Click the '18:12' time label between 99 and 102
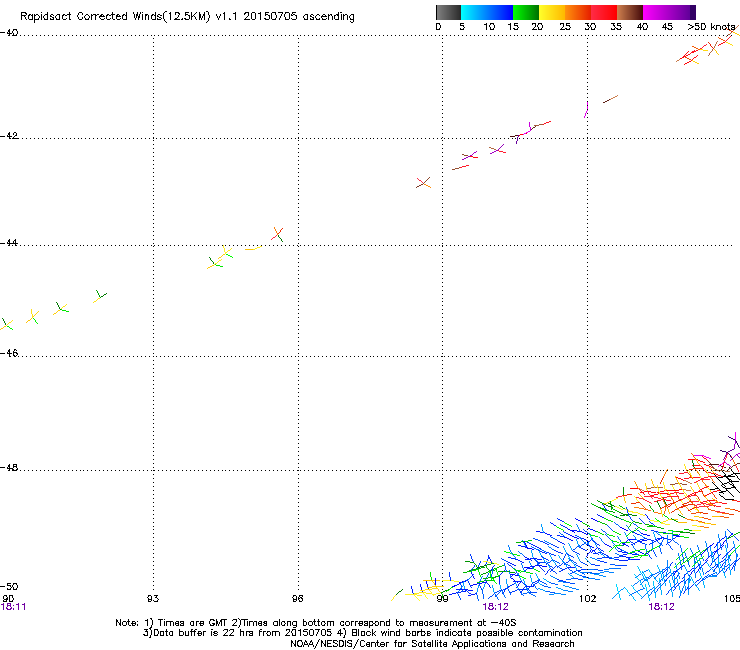The image size is (740, 650). point(496,607)
